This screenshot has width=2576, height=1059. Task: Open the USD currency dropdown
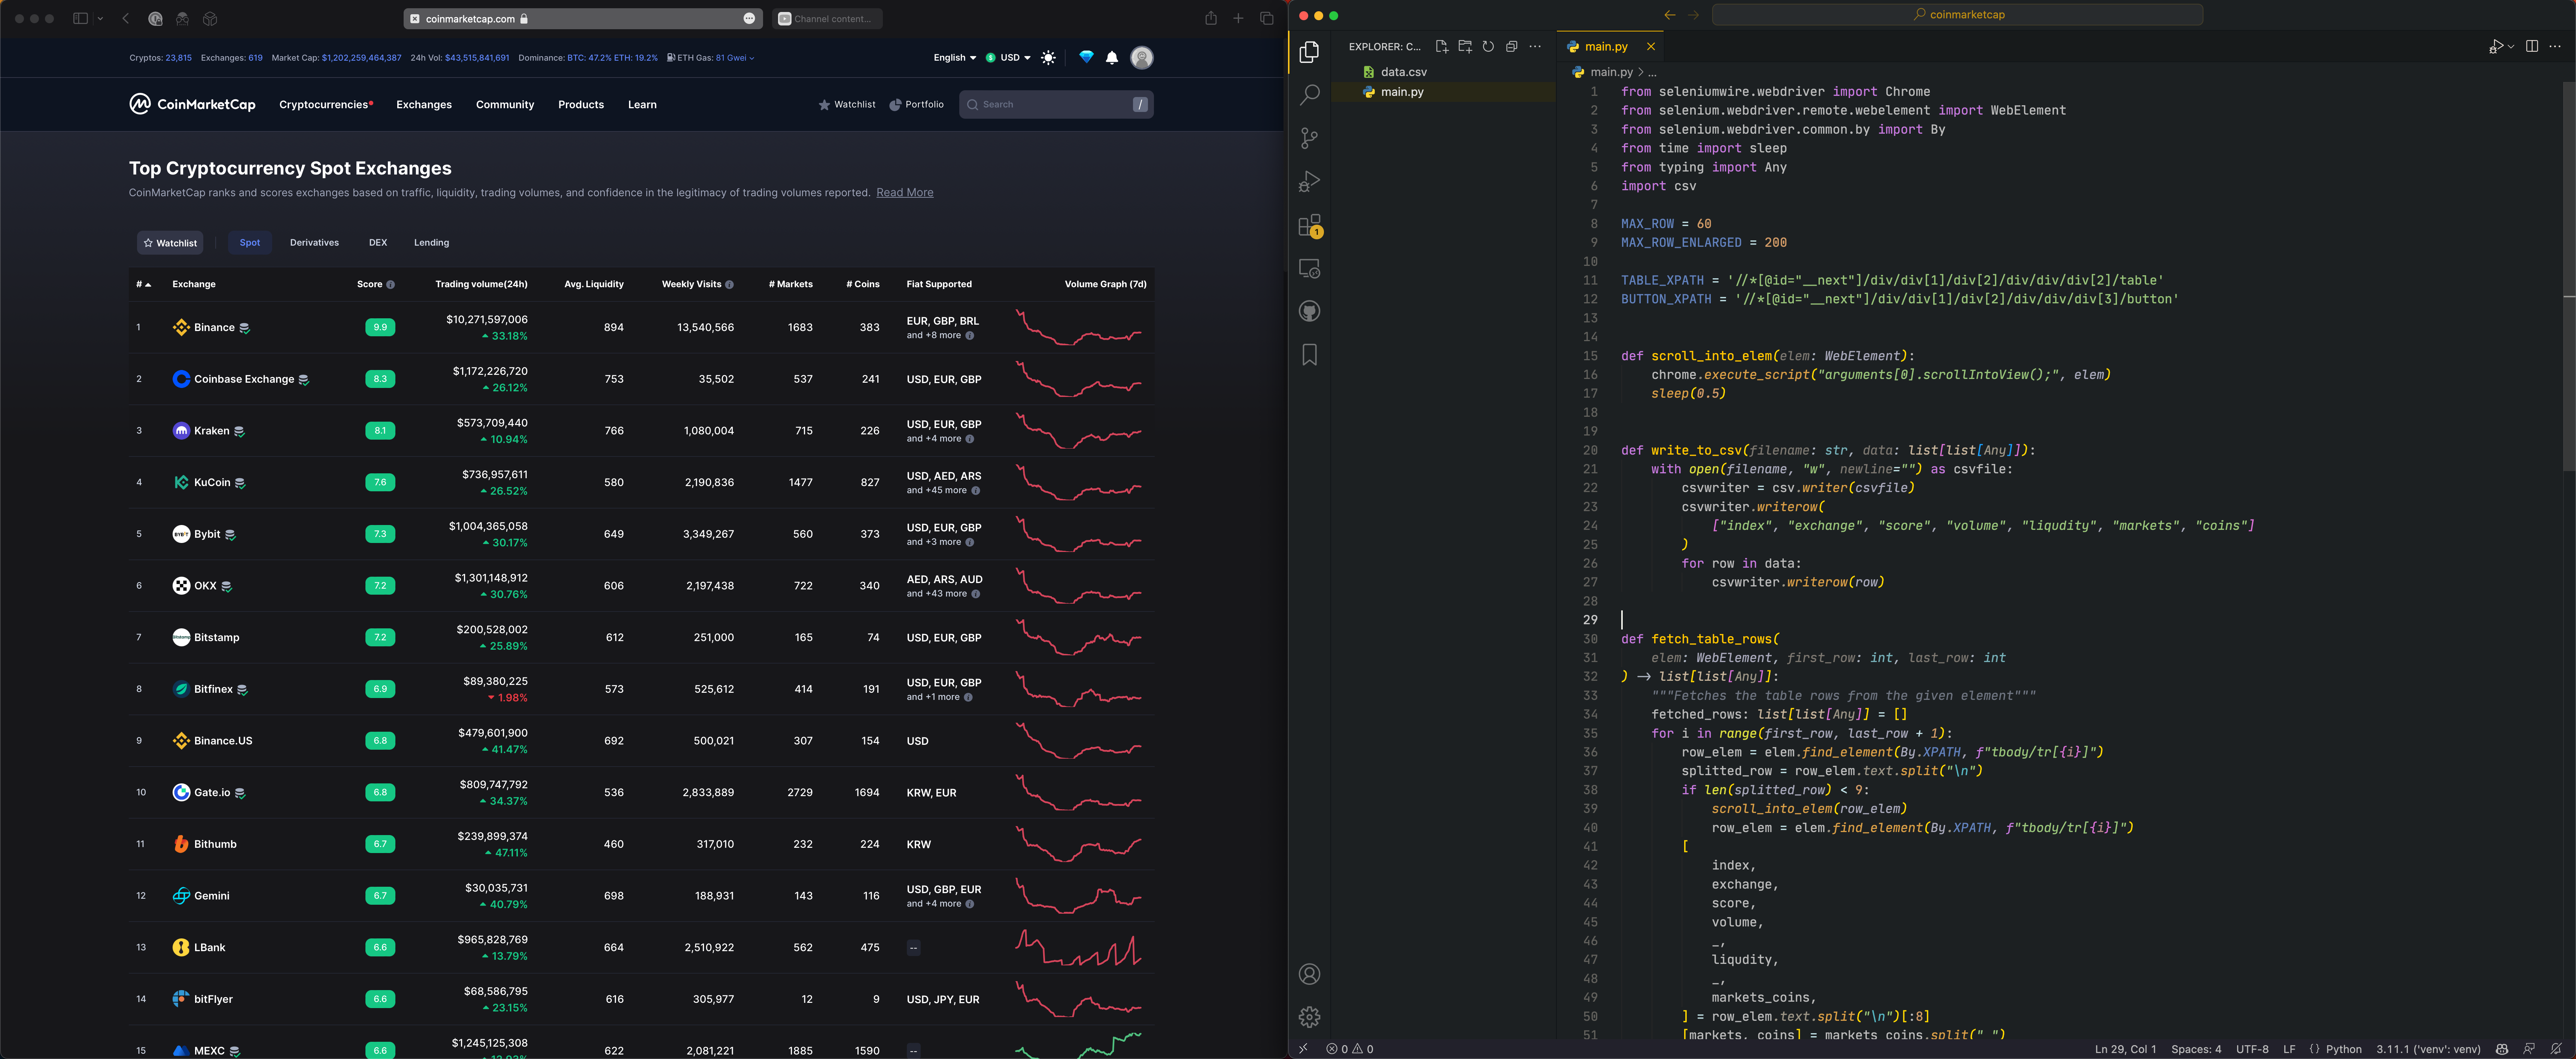1008,58
